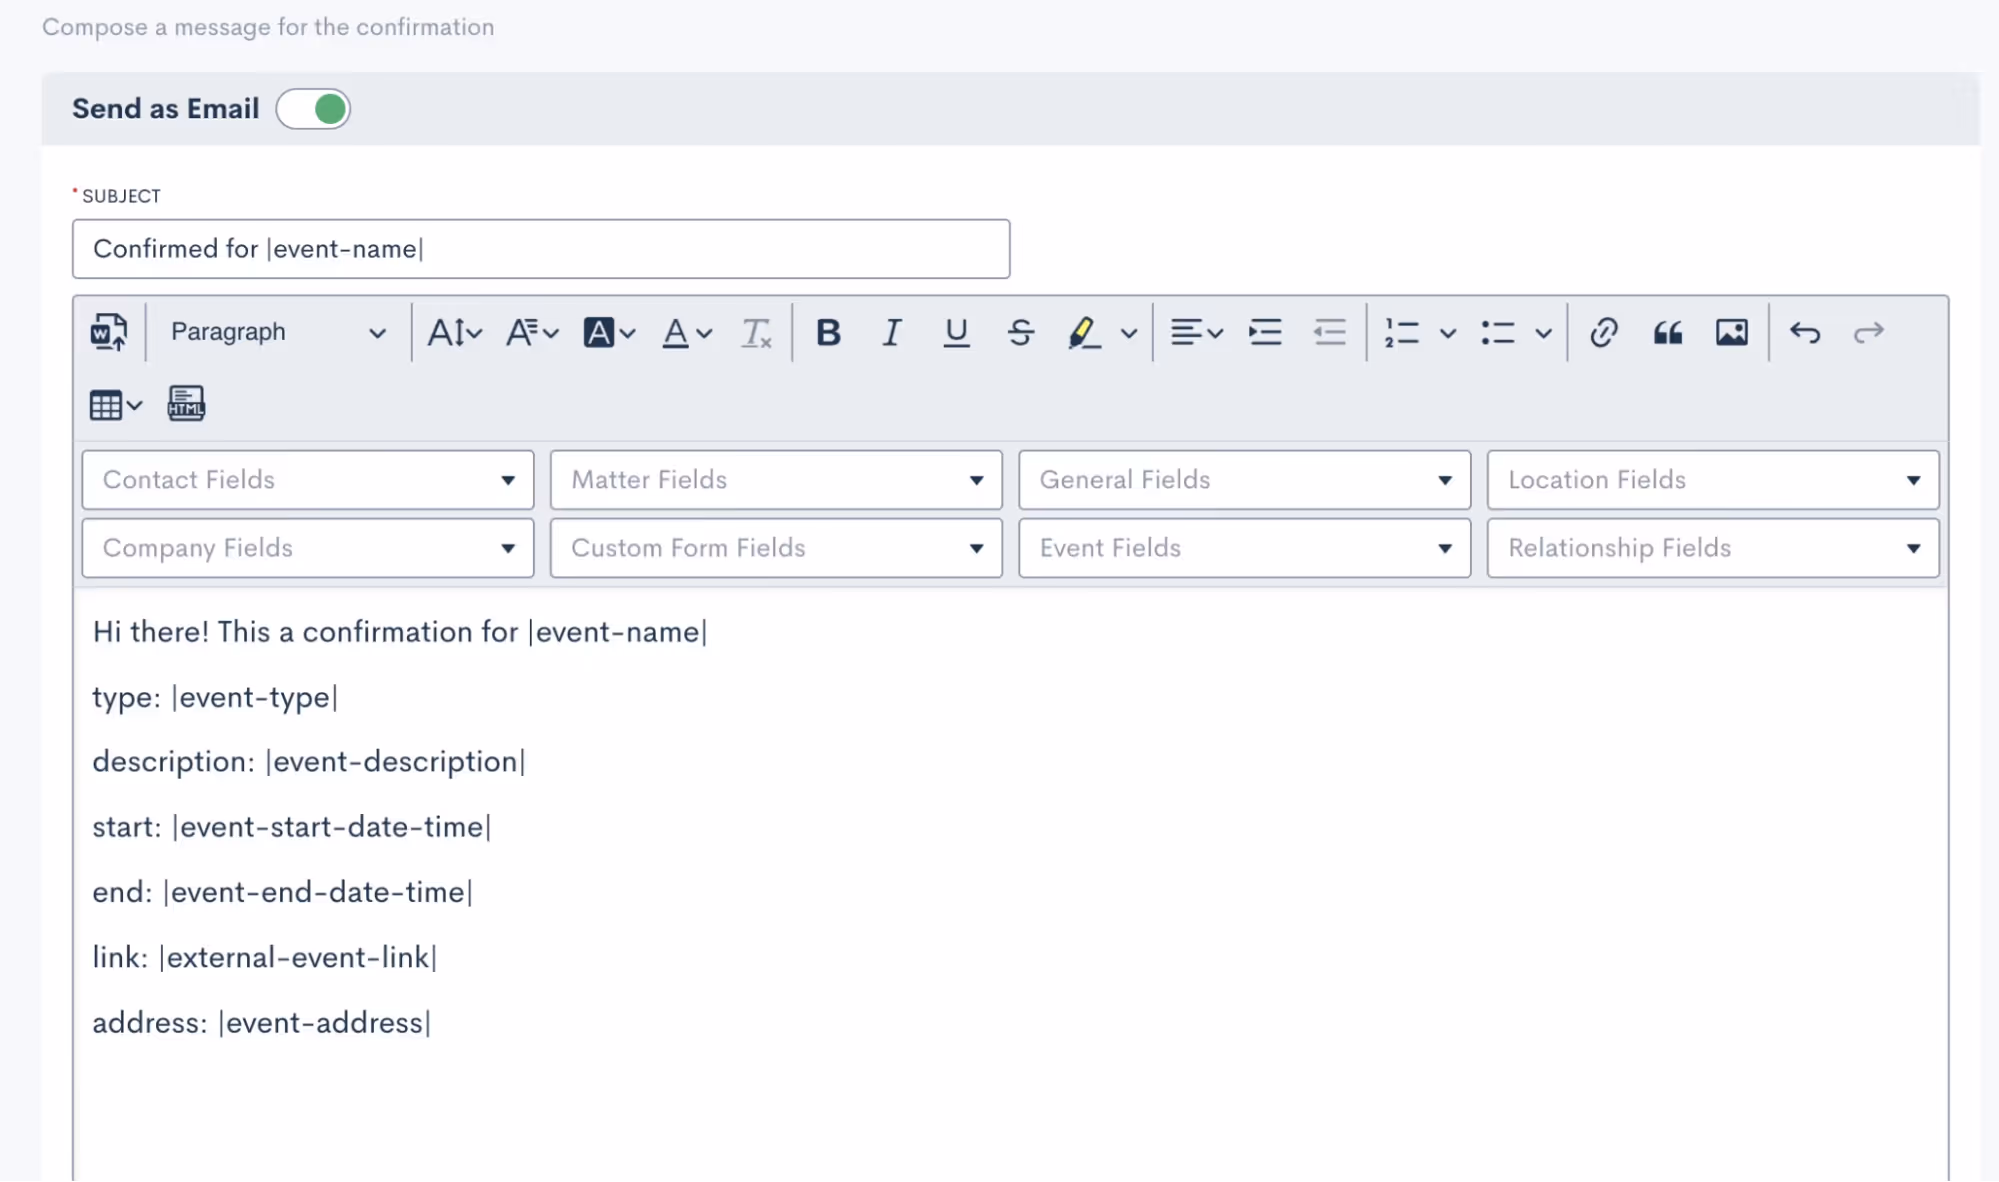This screenshot has width=1999, height=1182.
Task: Open the insert table menu
Action: pyautogui.click(x=115, y=405)
